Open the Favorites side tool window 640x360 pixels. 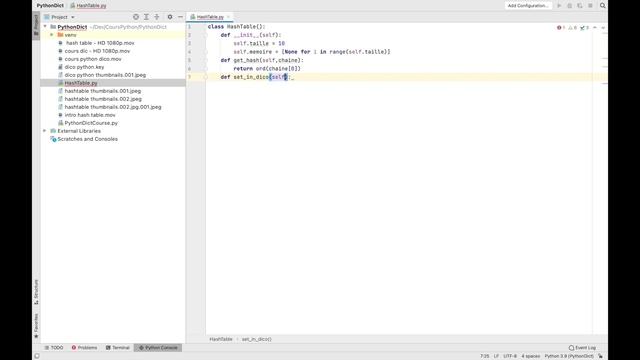tap(36, 326)
